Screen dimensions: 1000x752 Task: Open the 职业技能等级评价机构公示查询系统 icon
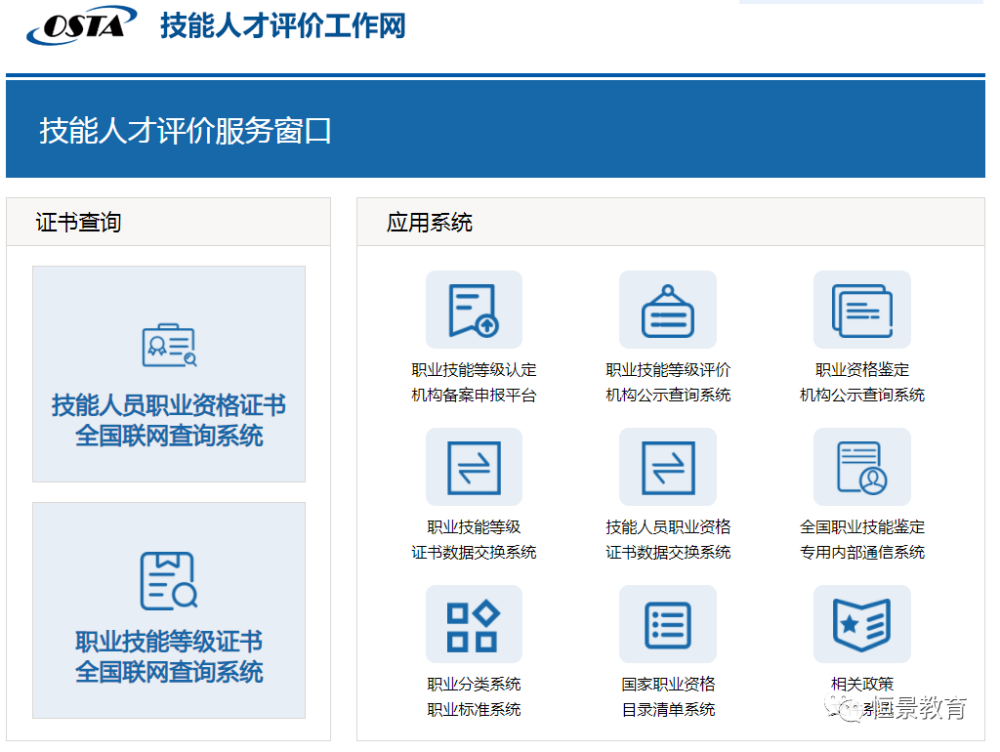point(668,309)
